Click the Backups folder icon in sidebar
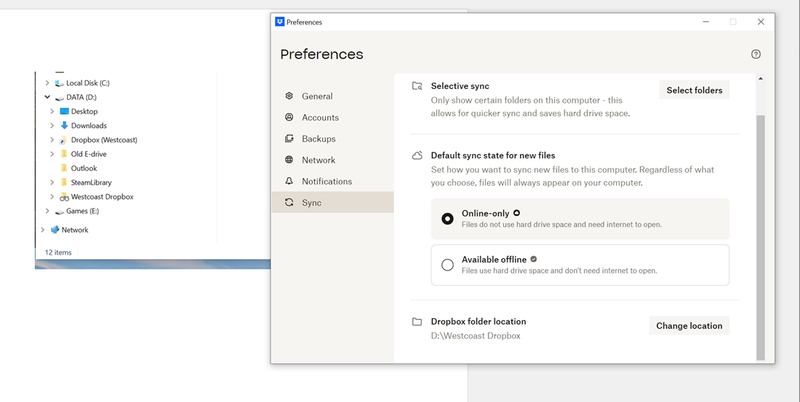This screenshot has width=800, height=402. pyautogui.click(x=289, y=139)
